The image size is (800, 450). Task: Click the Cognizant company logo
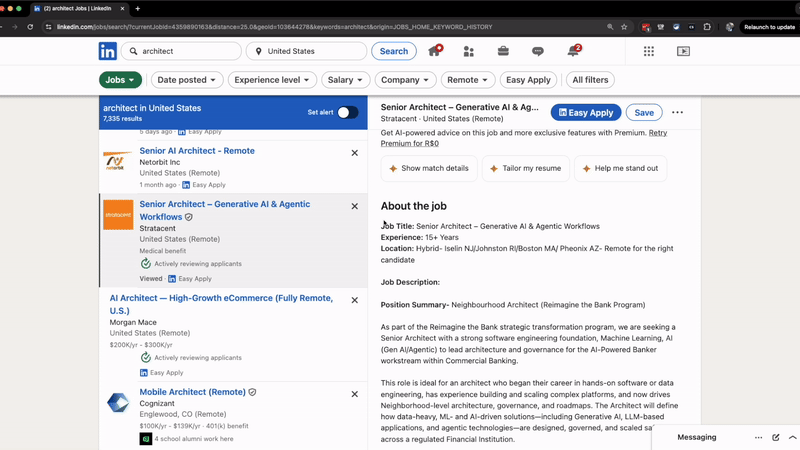point(118,403)
